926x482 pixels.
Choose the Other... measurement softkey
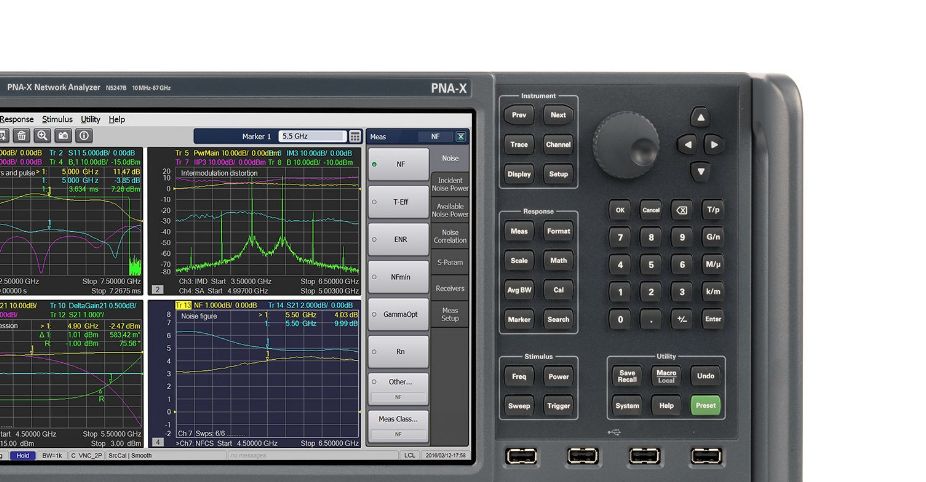tap(399, 389)
